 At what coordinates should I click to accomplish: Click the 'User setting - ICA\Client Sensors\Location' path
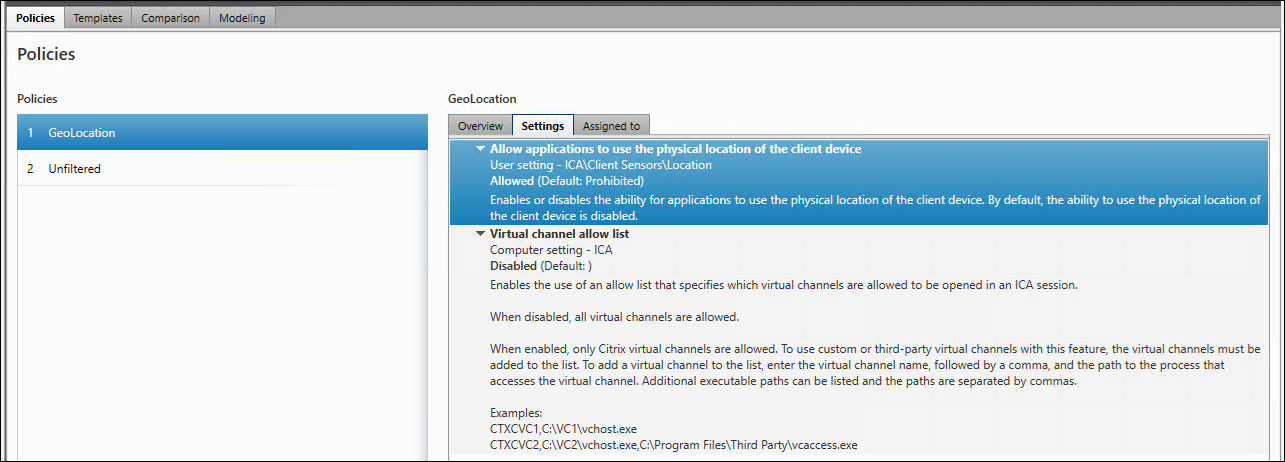(601, 165)
